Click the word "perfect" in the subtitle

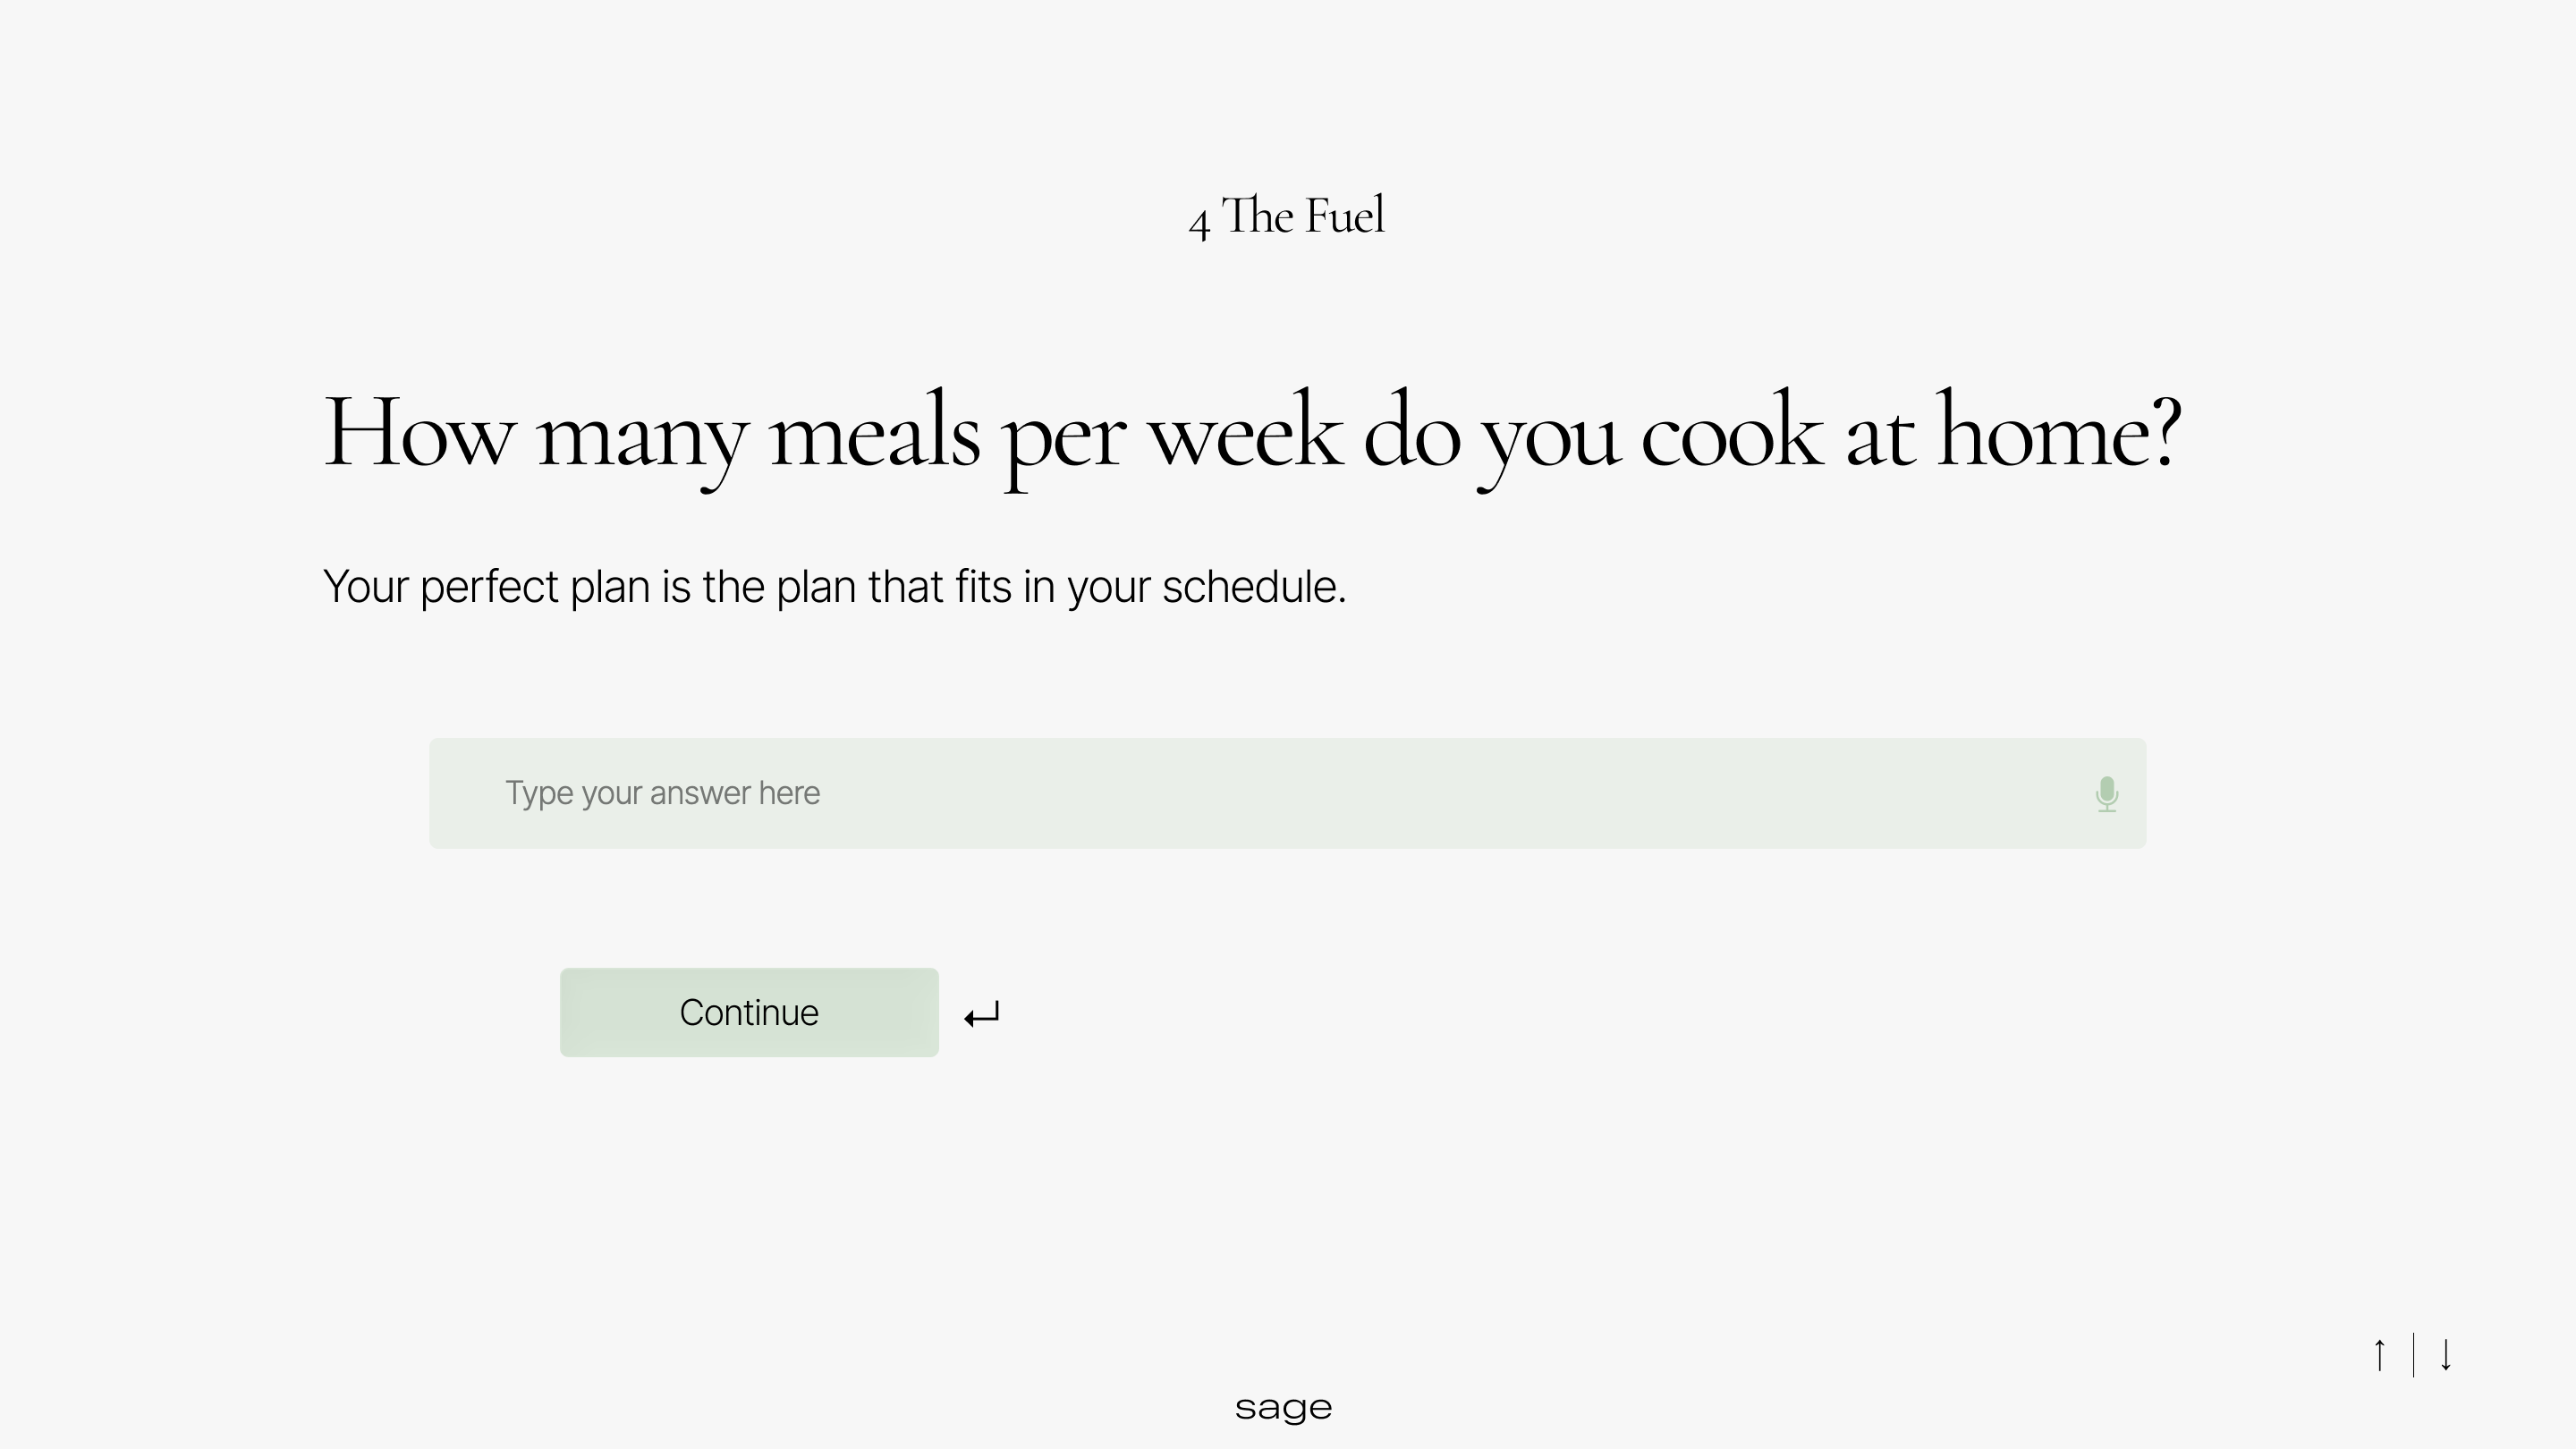click(x=488, y=587)
